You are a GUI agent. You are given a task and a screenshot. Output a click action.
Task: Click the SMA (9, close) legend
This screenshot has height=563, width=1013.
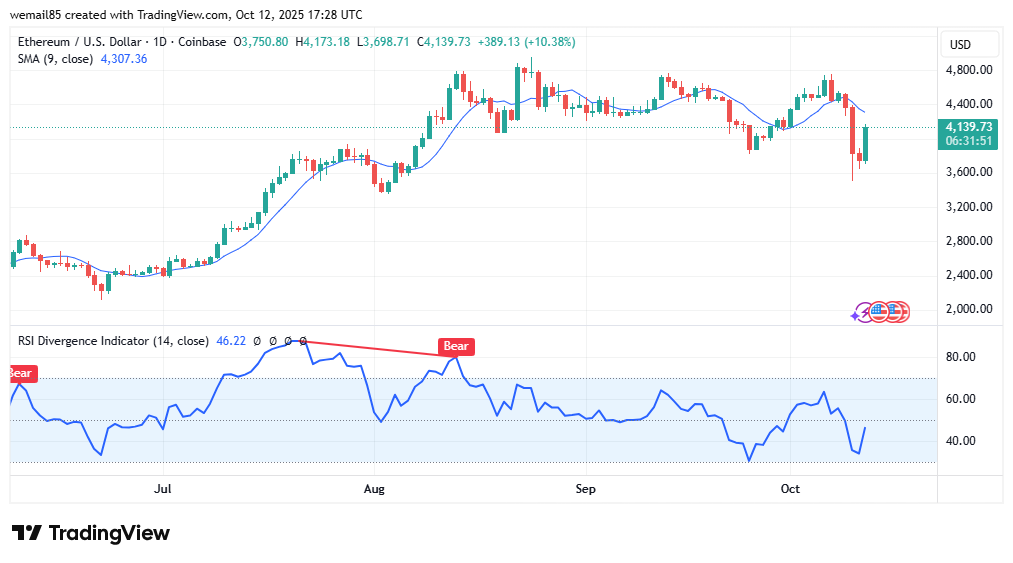click(x=55, y=59)
